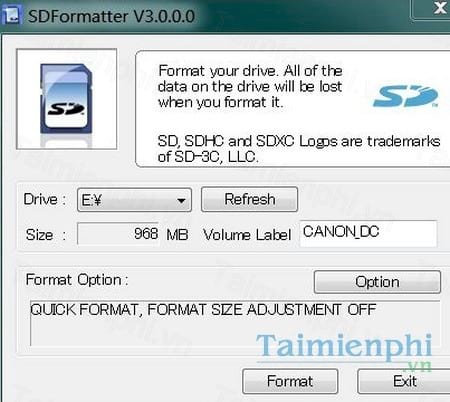Open the Option button for format settings
The image size is (450, 402).
tap(377, 282)
